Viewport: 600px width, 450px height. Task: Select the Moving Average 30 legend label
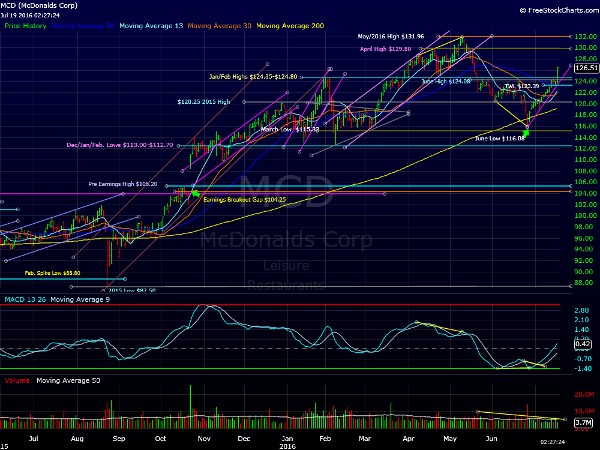pos(219,26)
